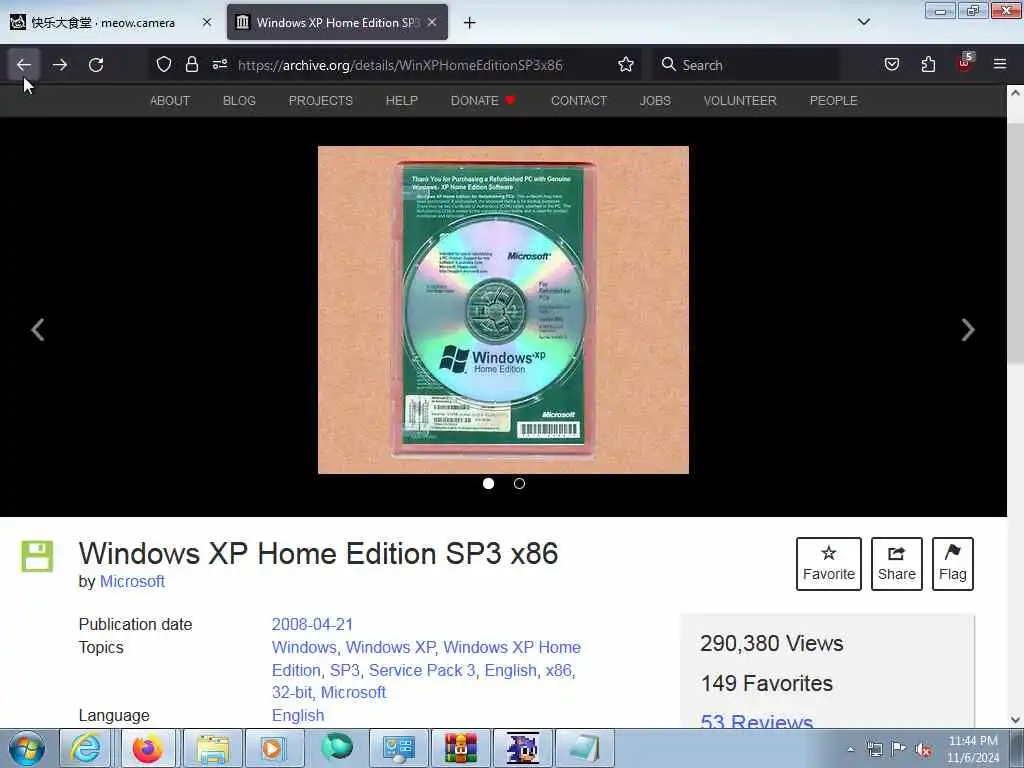Screen dimensions: 1024x768
Task: Launch Internet Explorer from the taskbar
Action: (86, 748)
